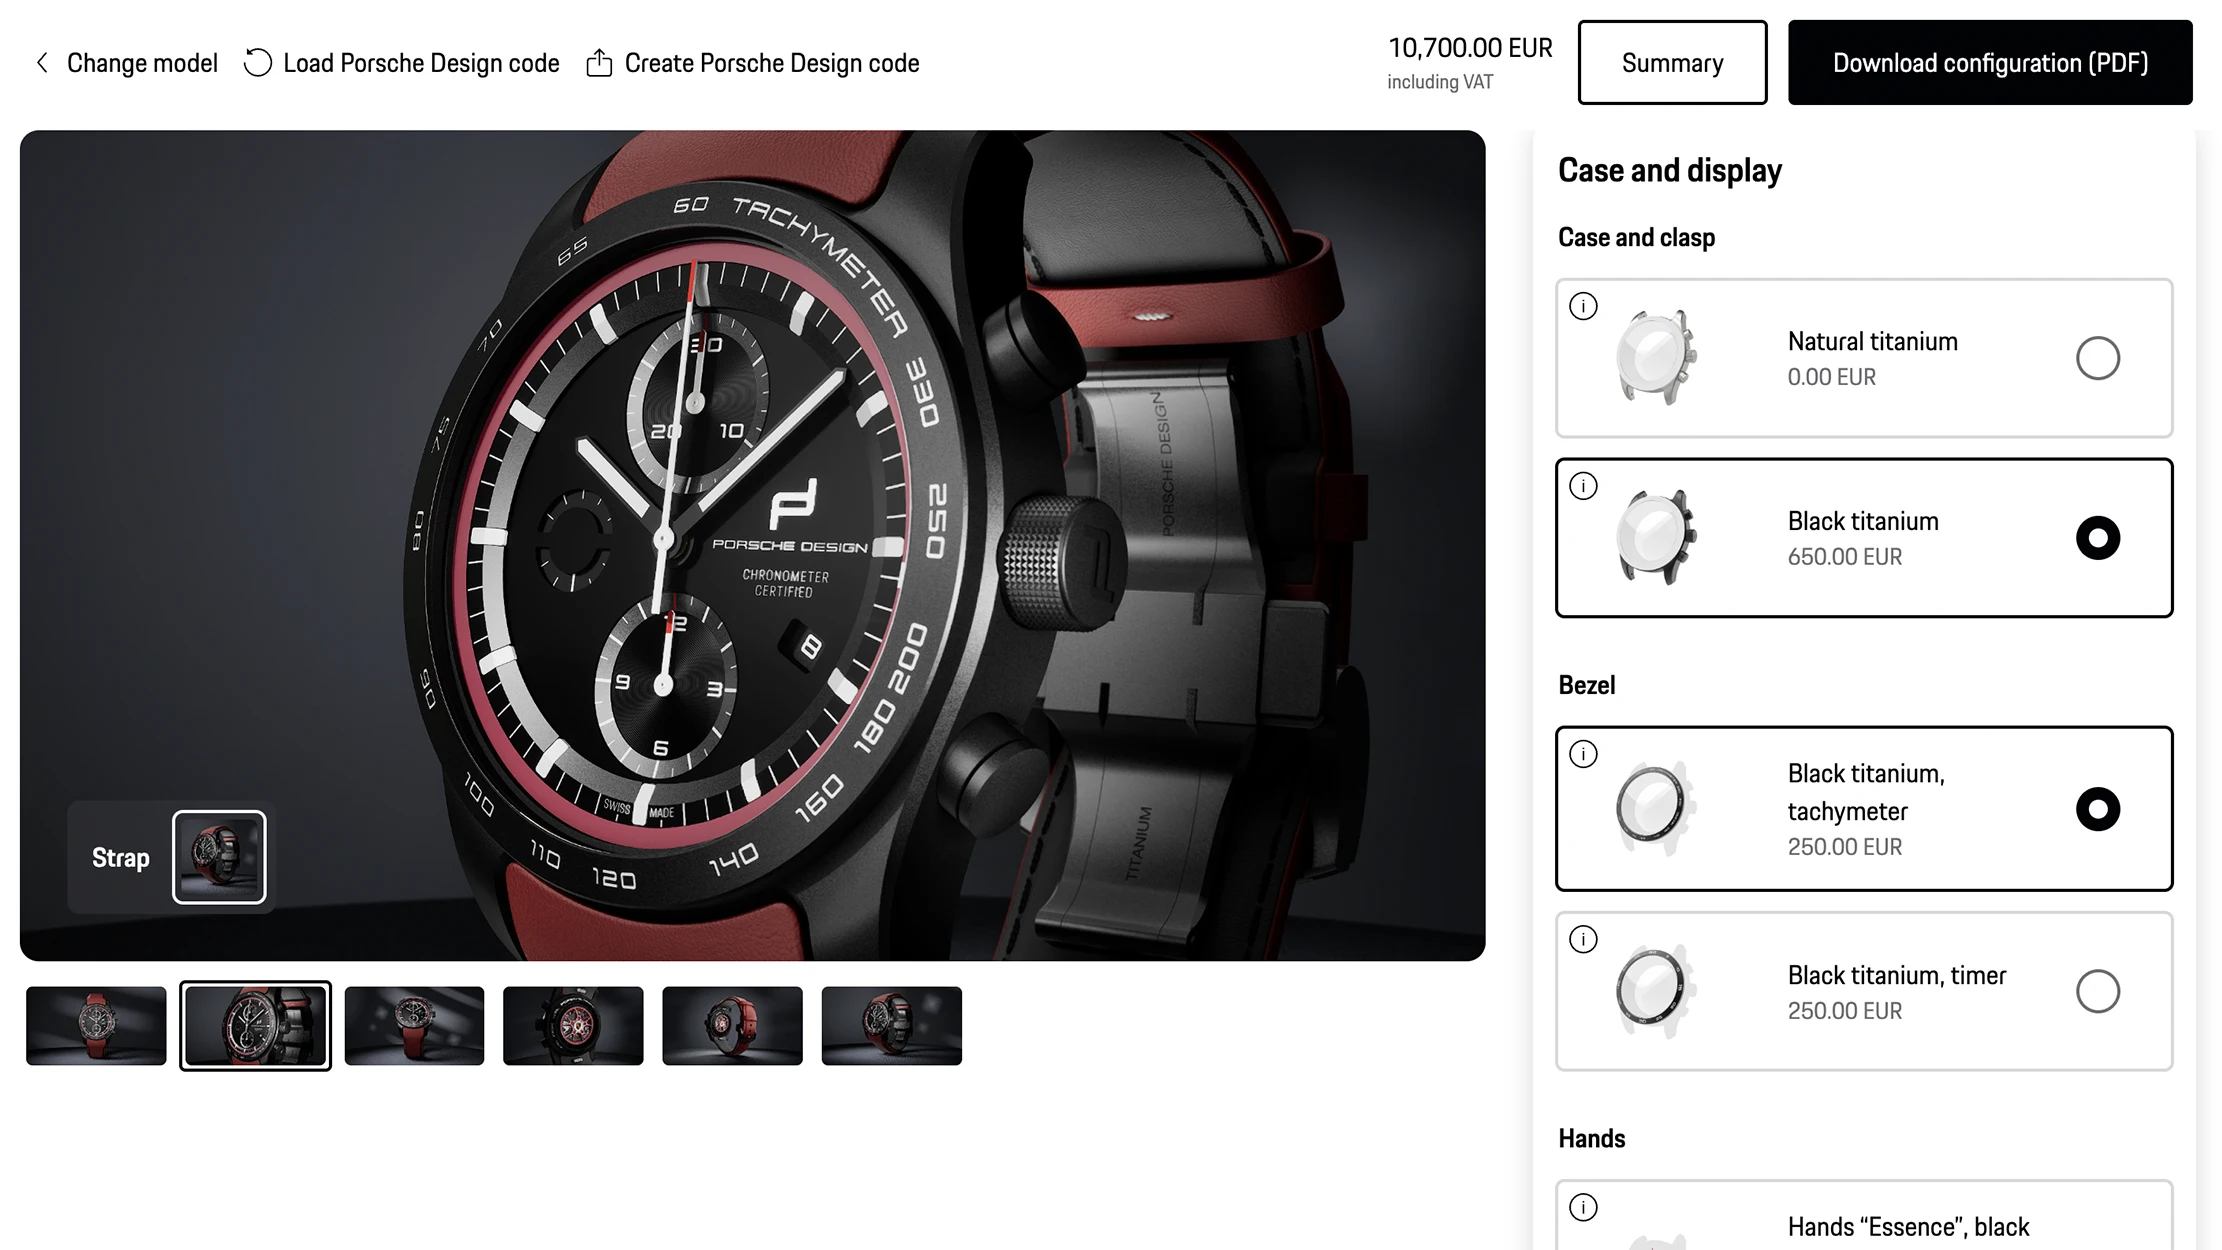
Task: Open info icon for Natural titanium
Action: [1583, 306]
